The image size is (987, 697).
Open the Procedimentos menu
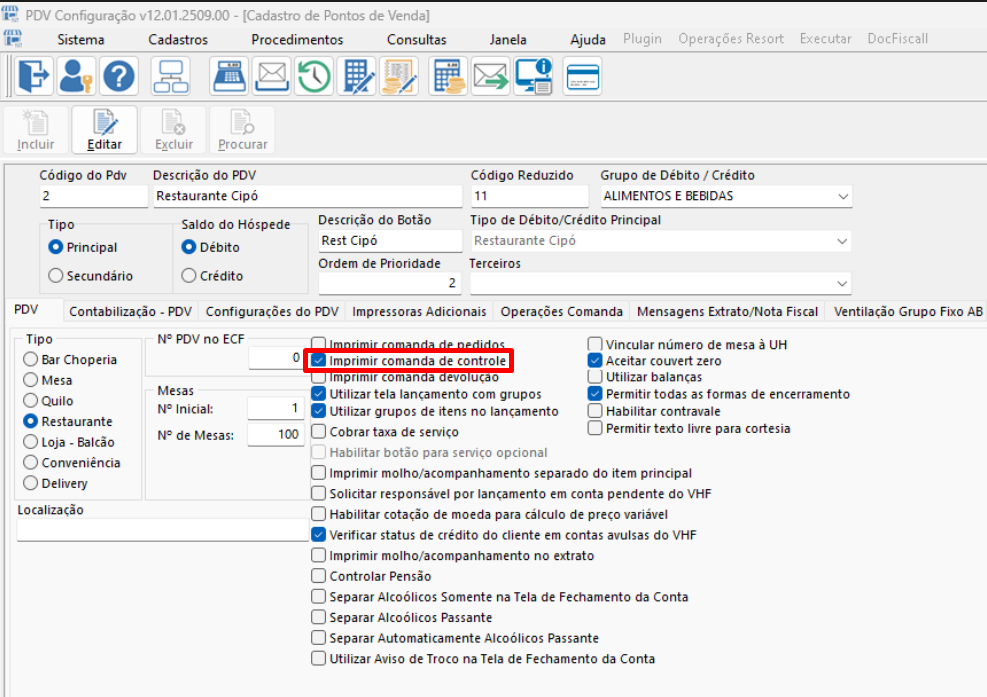(x=297, y=39)
